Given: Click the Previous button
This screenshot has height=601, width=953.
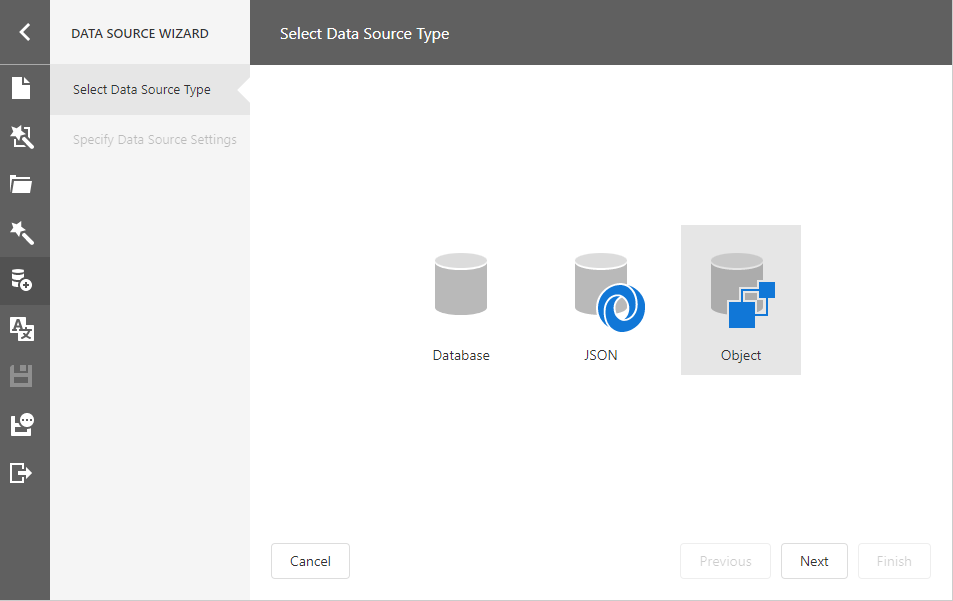Looking at the screenshot, I should 725,561.
